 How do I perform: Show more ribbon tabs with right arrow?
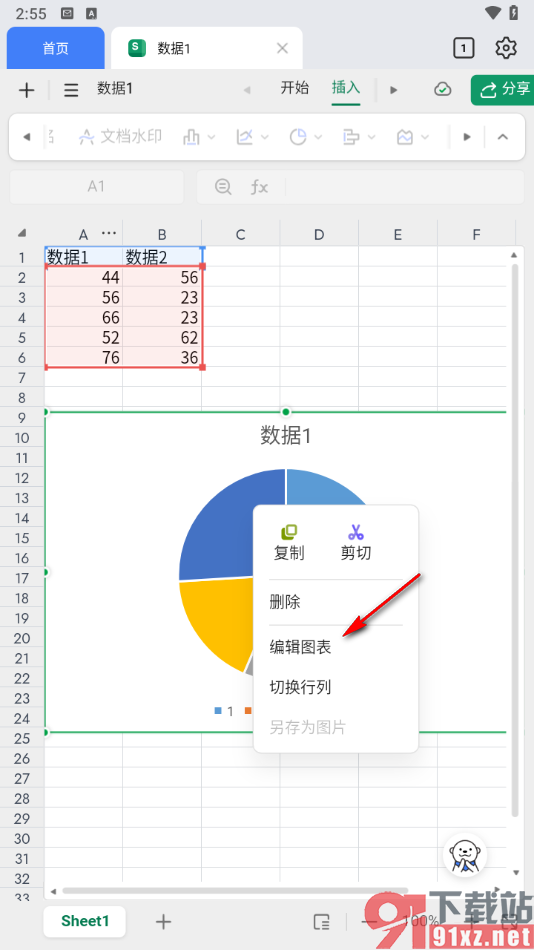tap(394, 90)
